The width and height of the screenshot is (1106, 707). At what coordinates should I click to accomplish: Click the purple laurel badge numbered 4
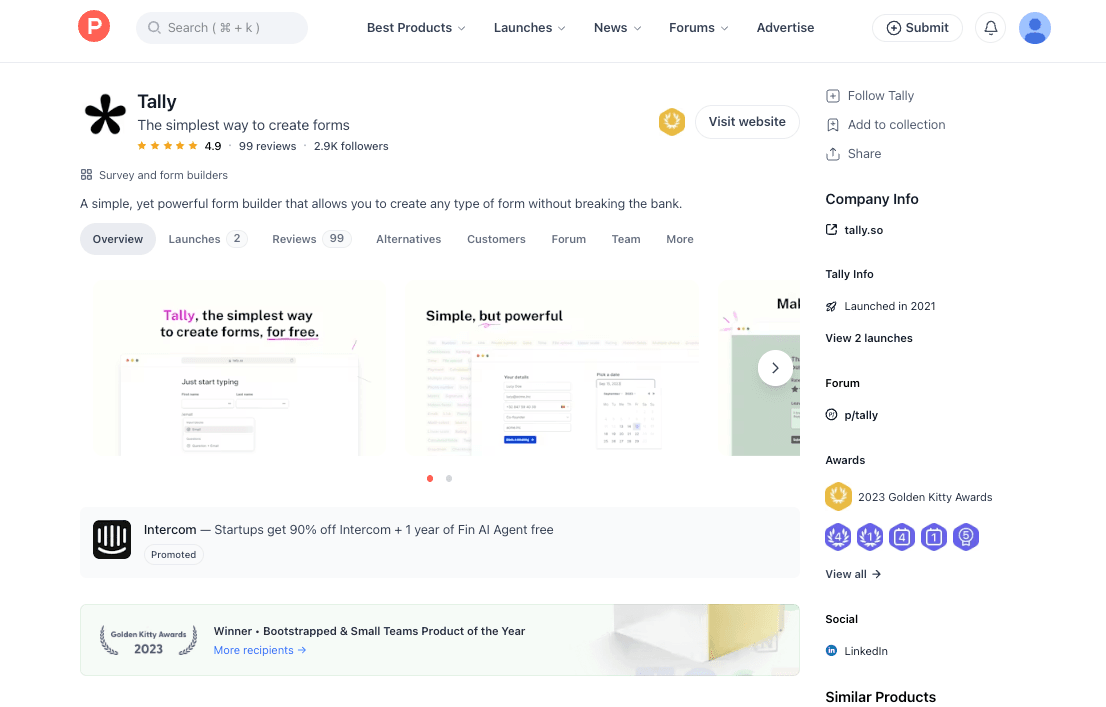838,537
